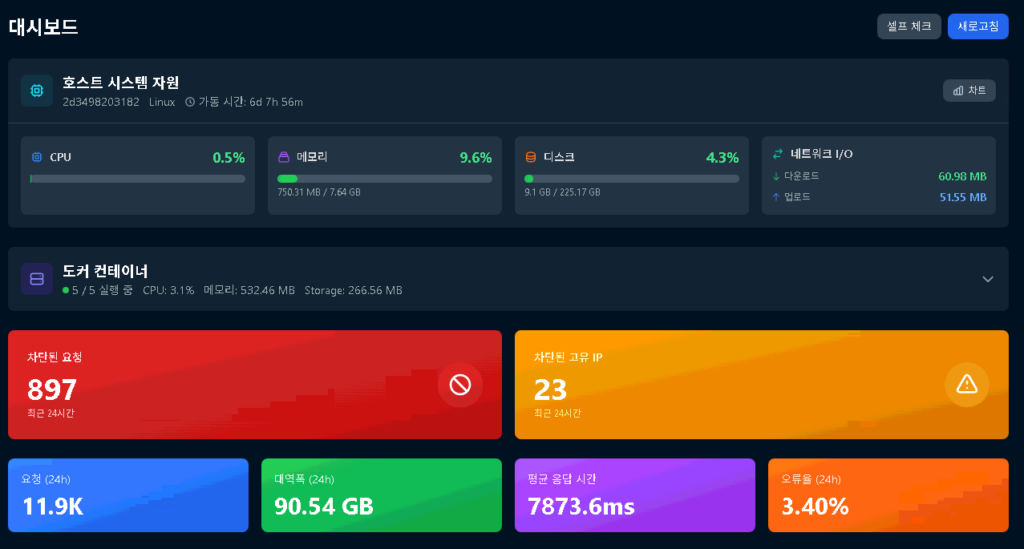Click the disk database icon
1024x549 pixels.
530,157
